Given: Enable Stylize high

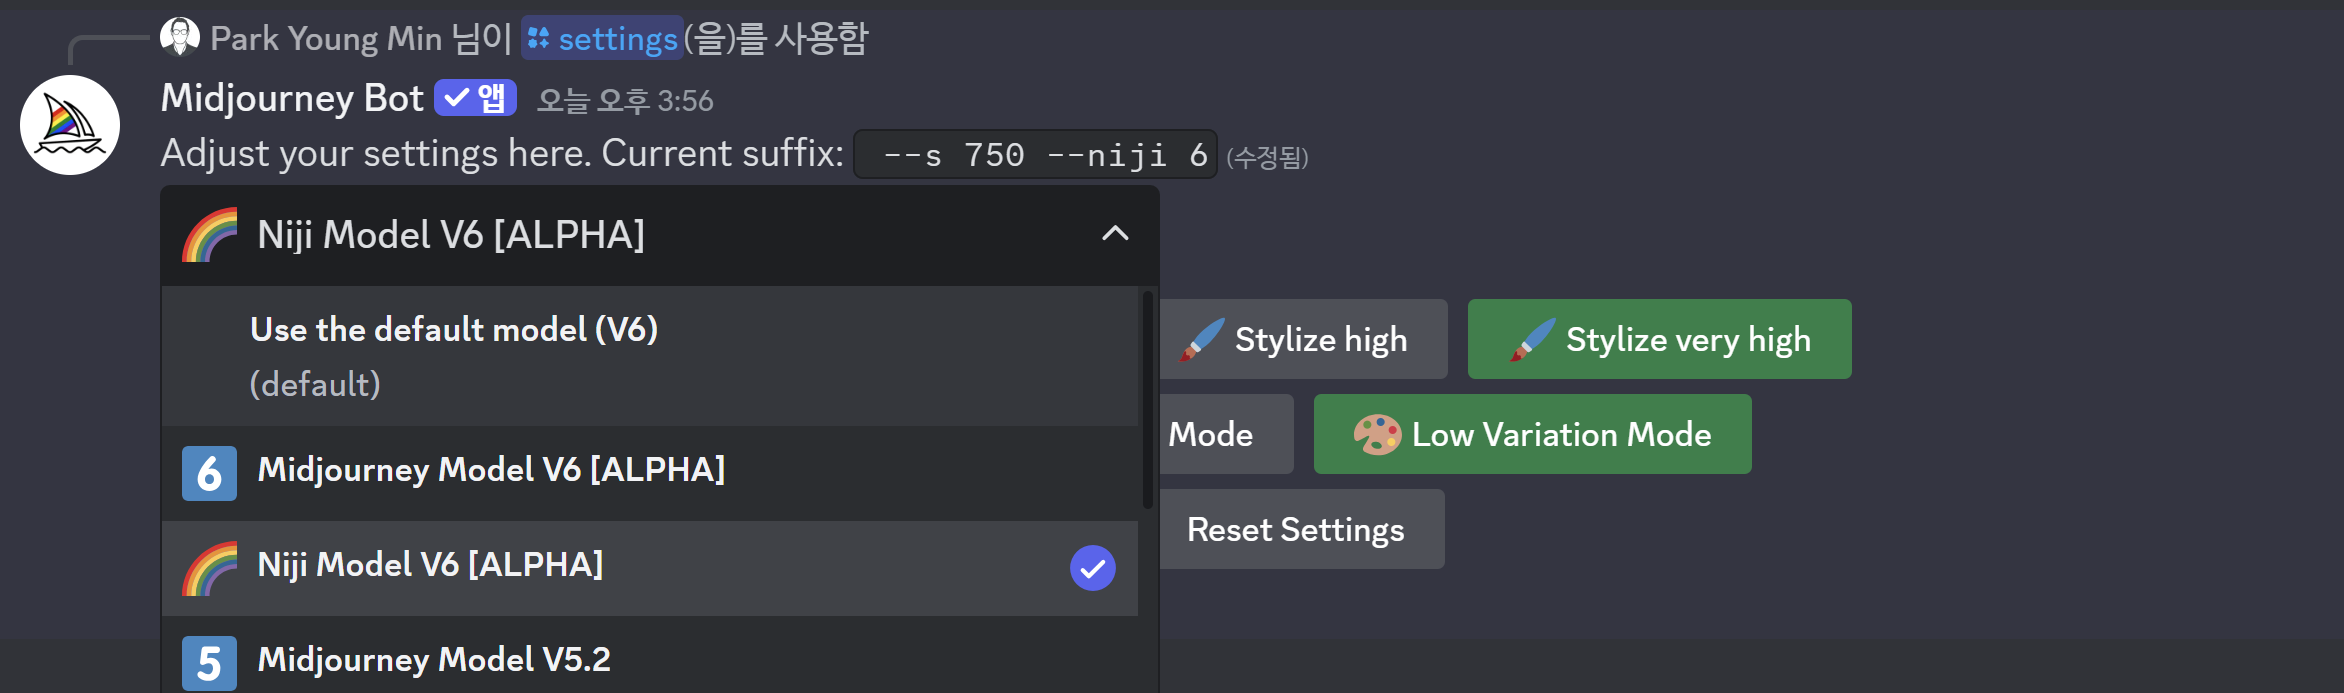Looking at the screenshot, I should 1303,339.
